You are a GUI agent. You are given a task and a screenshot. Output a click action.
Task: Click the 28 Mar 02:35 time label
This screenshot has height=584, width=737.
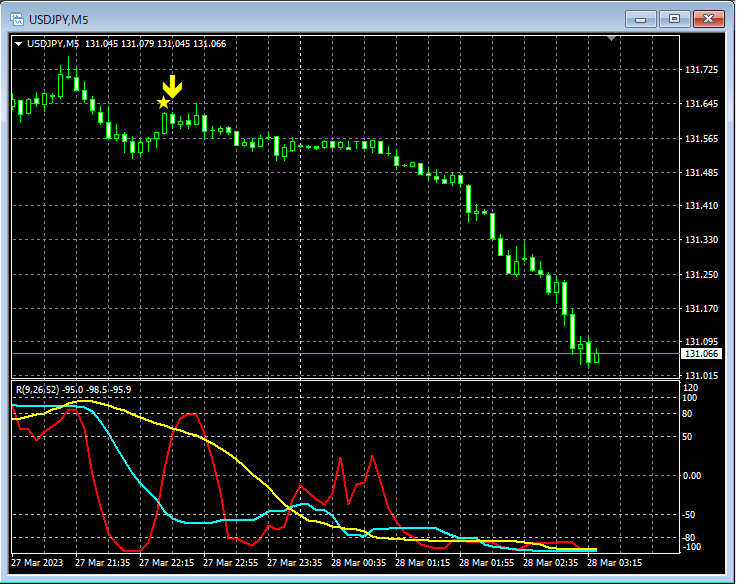coord(550,563)
